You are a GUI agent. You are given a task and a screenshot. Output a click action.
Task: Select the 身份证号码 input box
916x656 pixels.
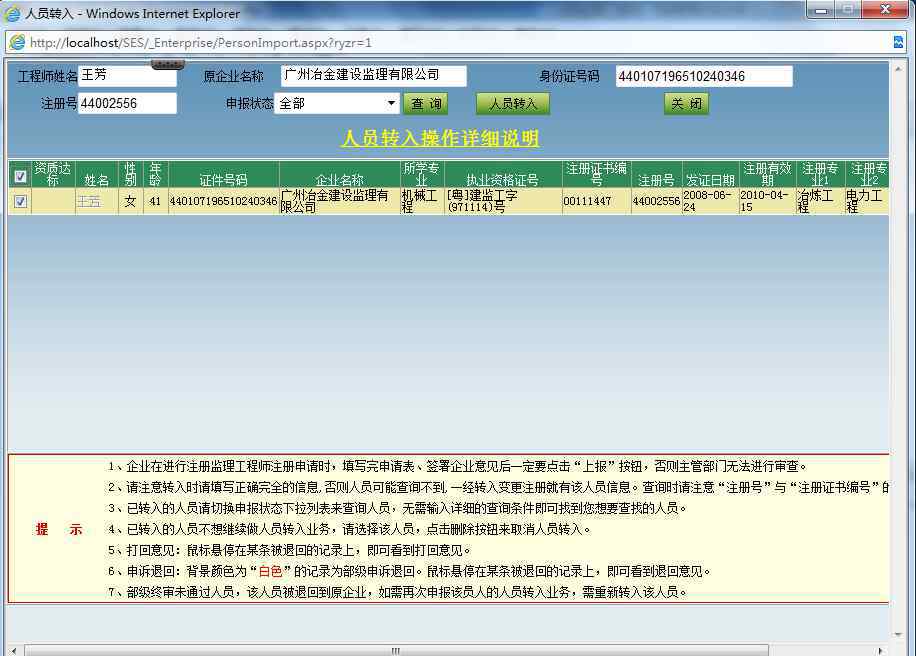coord(703,76)
